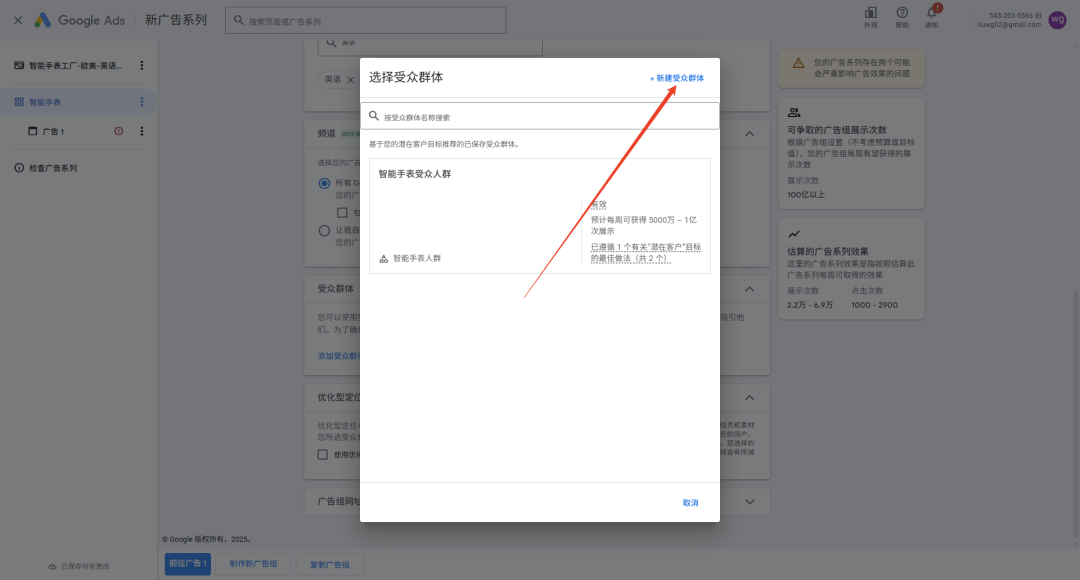The width and height of the screenshot is (1080, 580).
Task: Select 智能手表 ad group in sidebar
Action: 45,102
